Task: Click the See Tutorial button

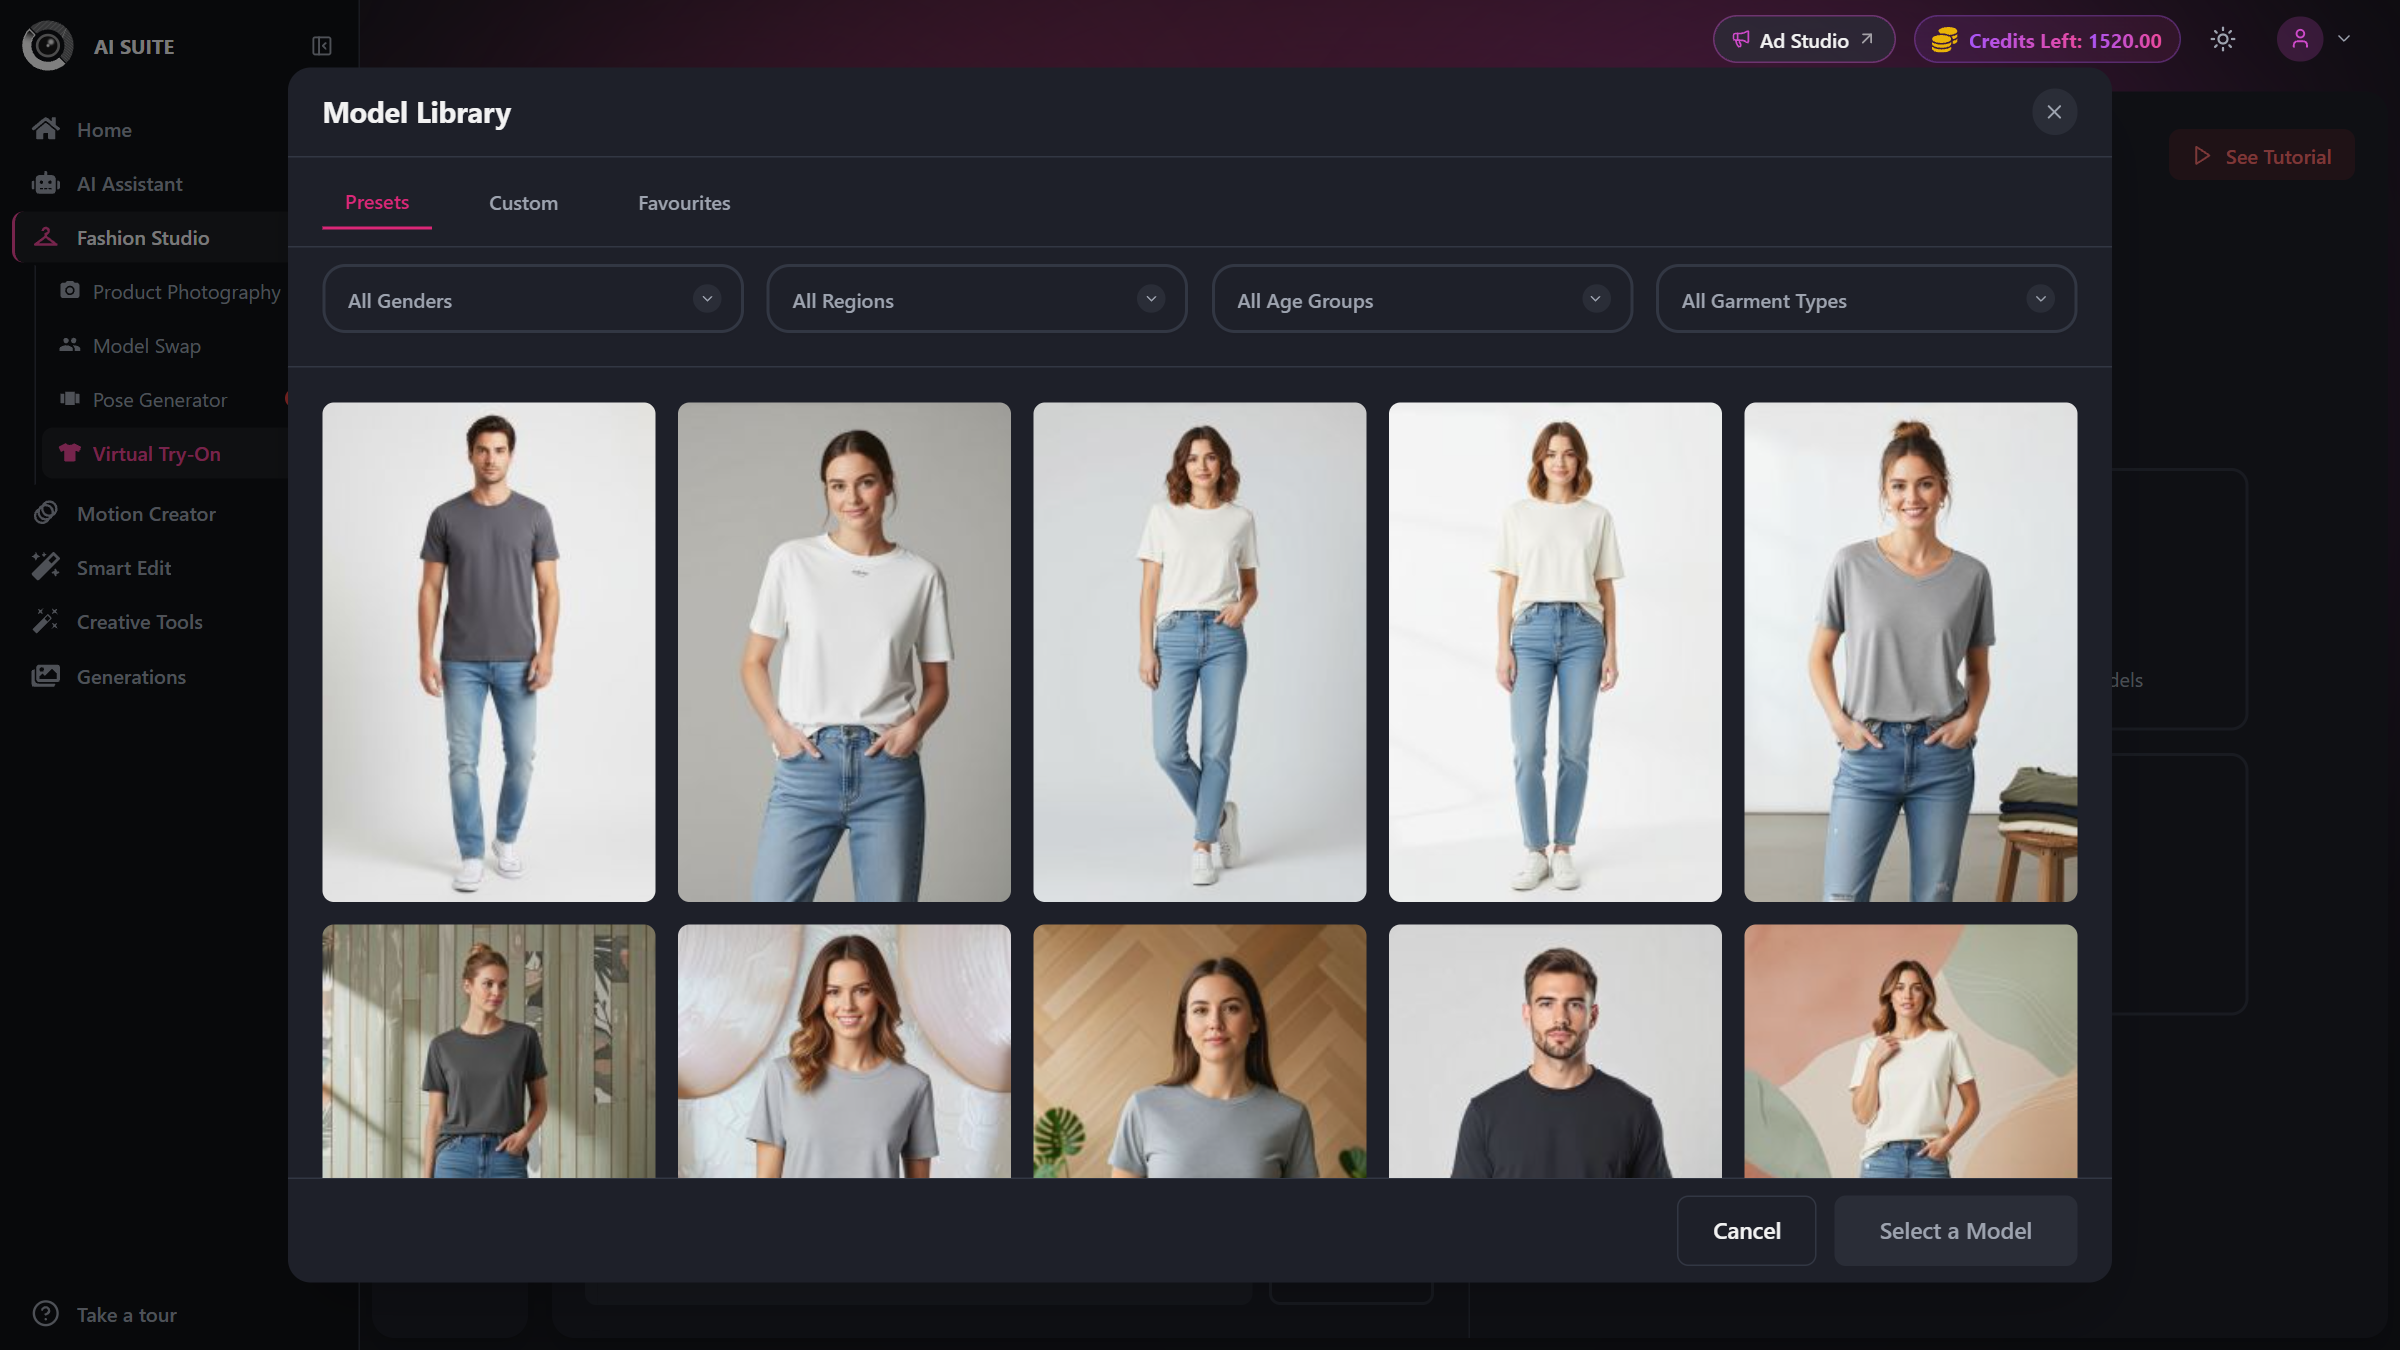Action: click(2262, 156)
